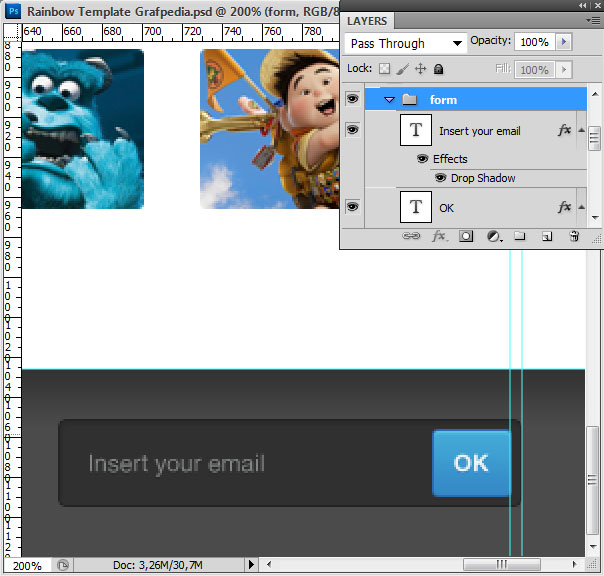Select the form group folder icon
The height and width of the screenshot is (576, 604).
tap(409, 100)
